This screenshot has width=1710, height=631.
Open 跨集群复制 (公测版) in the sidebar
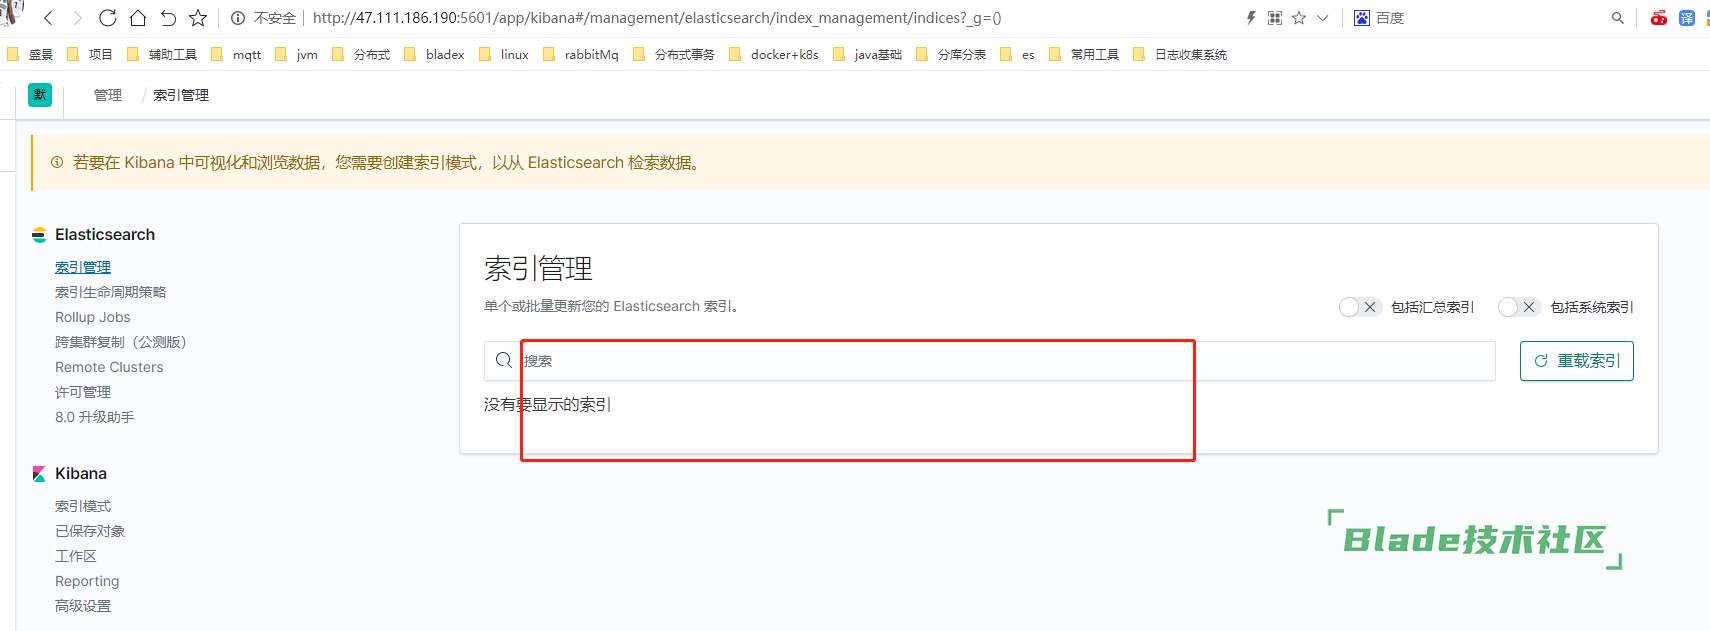click(x=121, y=342)
